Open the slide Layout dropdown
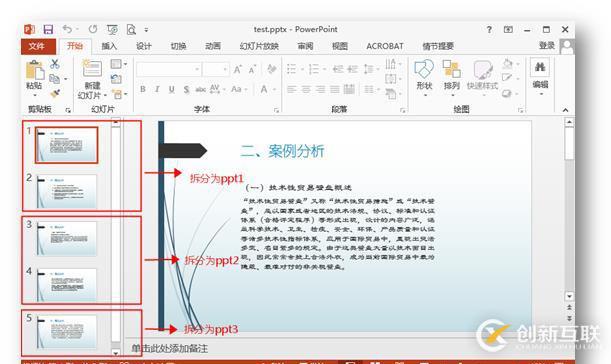The height and width of the screenshot is (364, 611). pyautogui.click(x=118, y=64)
